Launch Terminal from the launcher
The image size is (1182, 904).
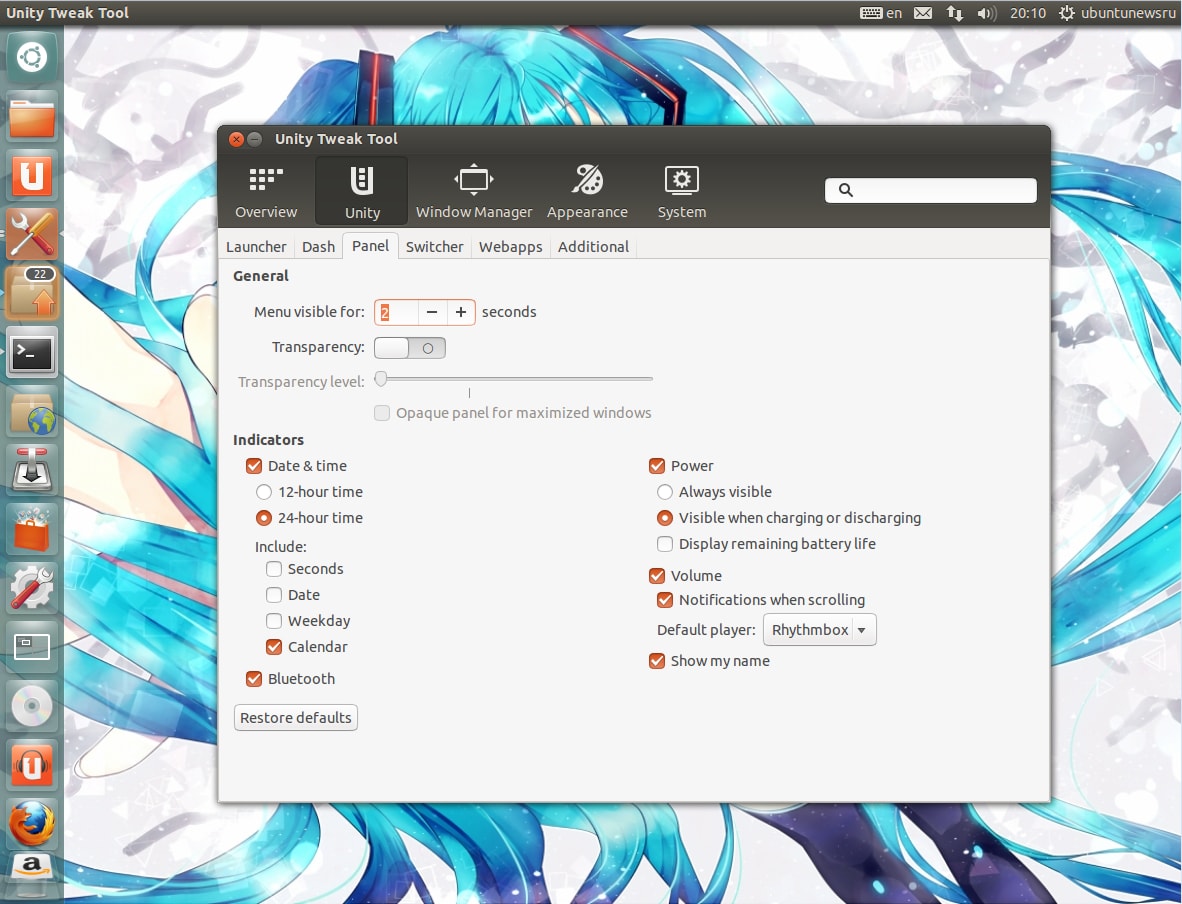tap(32, 352)
